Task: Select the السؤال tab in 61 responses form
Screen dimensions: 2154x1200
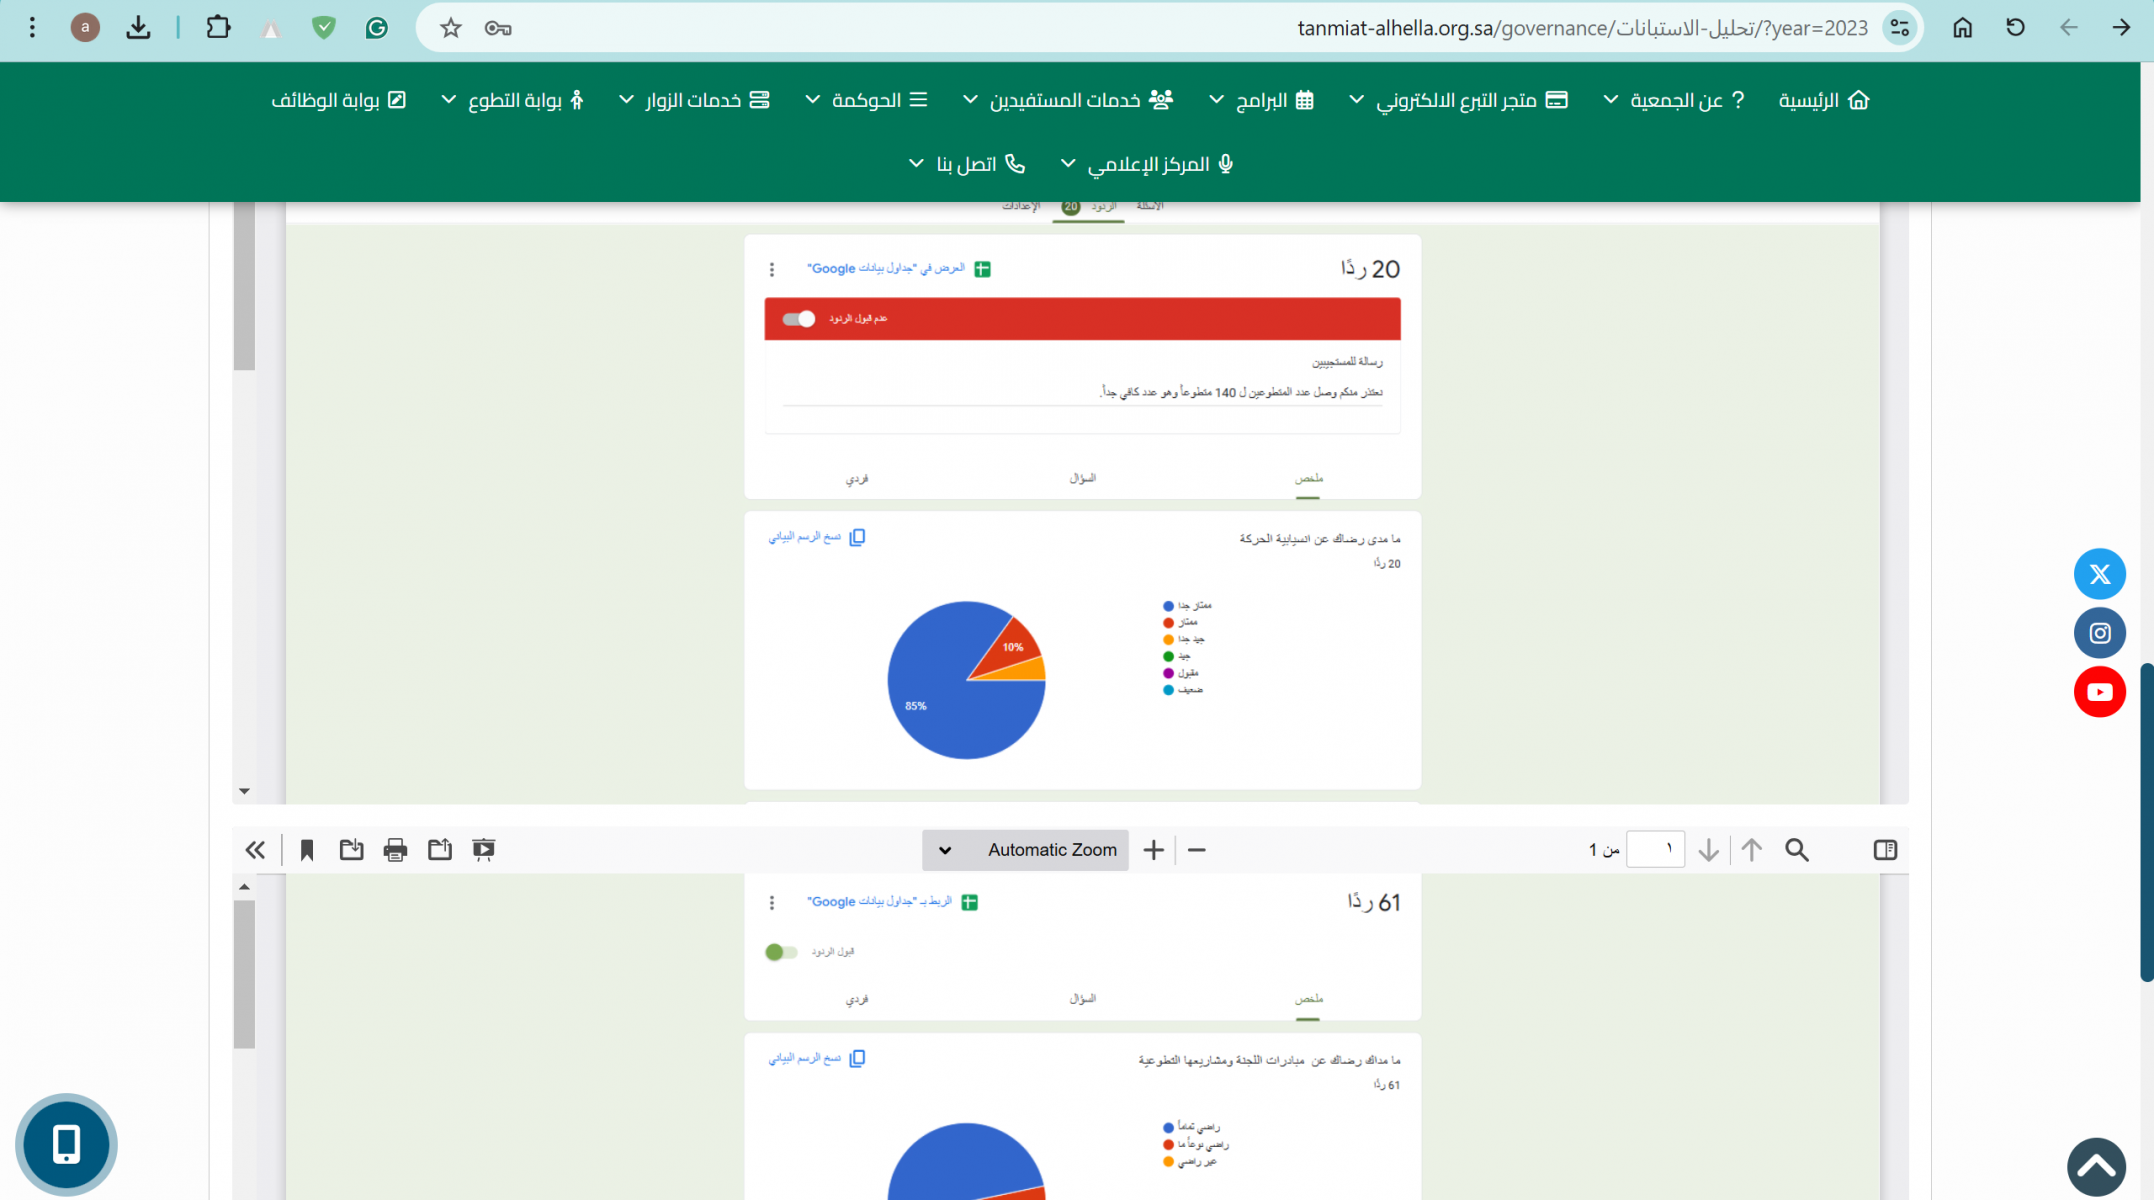Action: (1082, 999)
